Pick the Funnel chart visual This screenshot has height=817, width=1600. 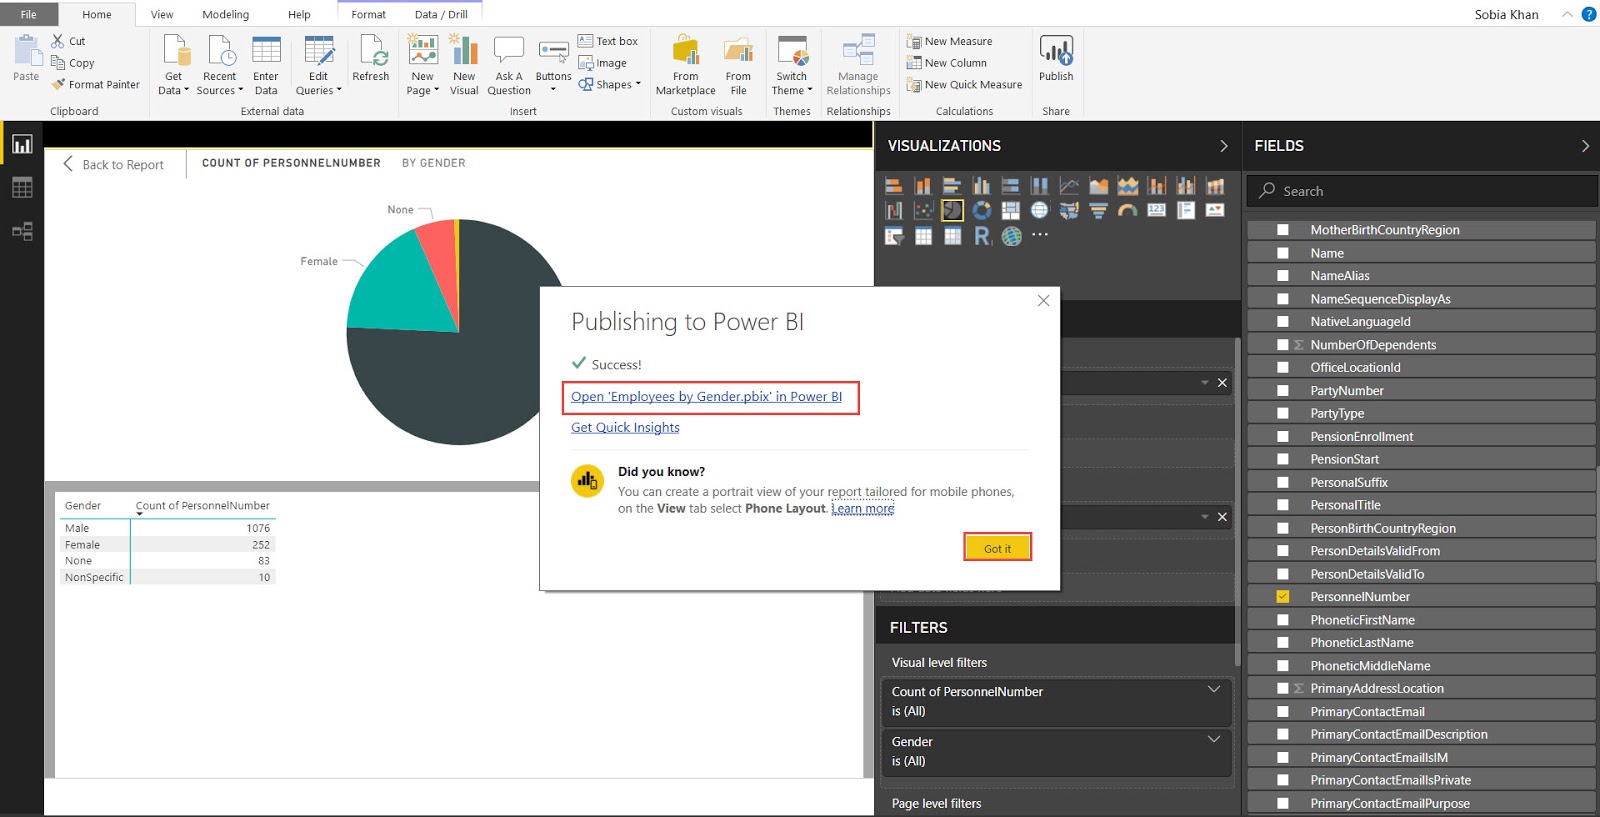coord(1098,210)
